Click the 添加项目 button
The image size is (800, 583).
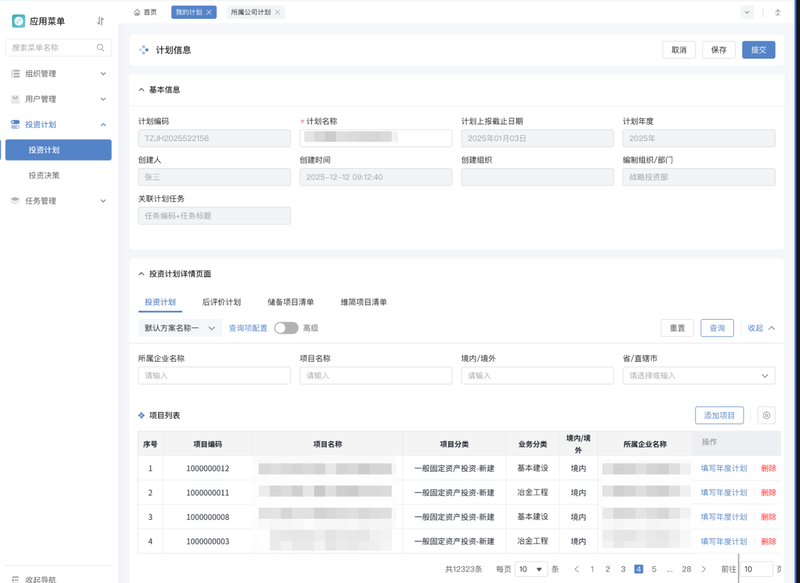coord(719,415)
